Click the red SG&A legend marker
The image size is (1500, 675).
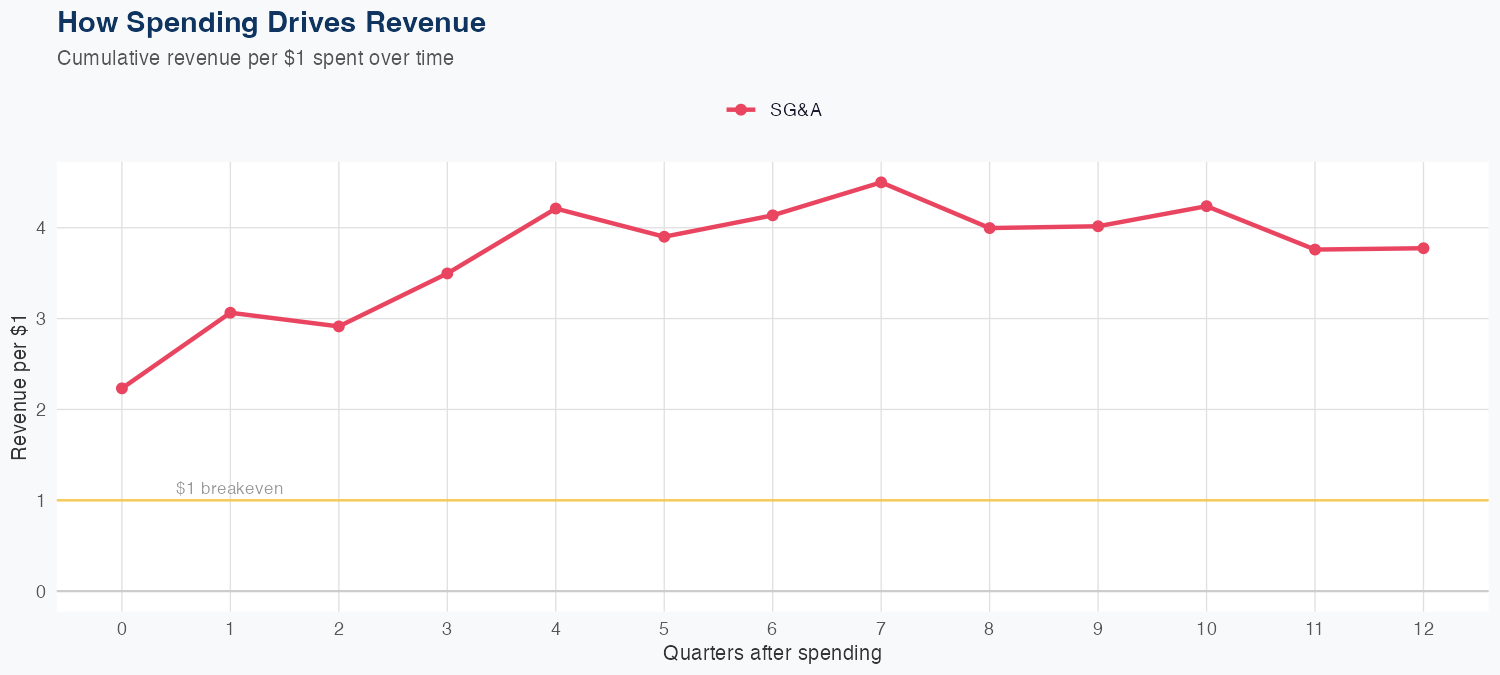pyautogui.click(x=740, y=110)
